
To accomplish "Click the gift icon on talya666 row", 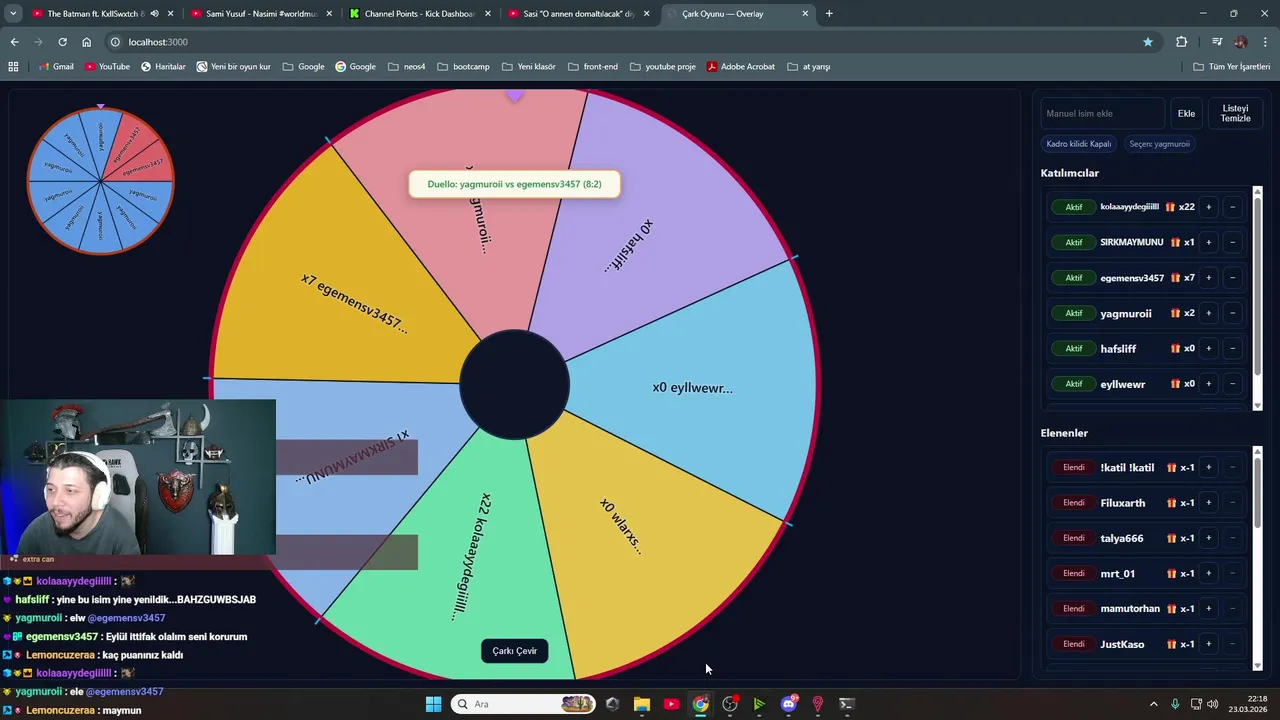I will pos(1171,538).
